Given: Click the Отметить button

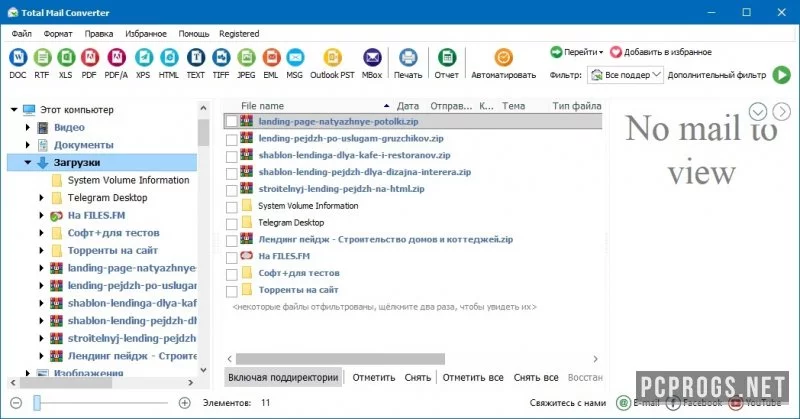Looking at the screenshot, I should (373, 378).
